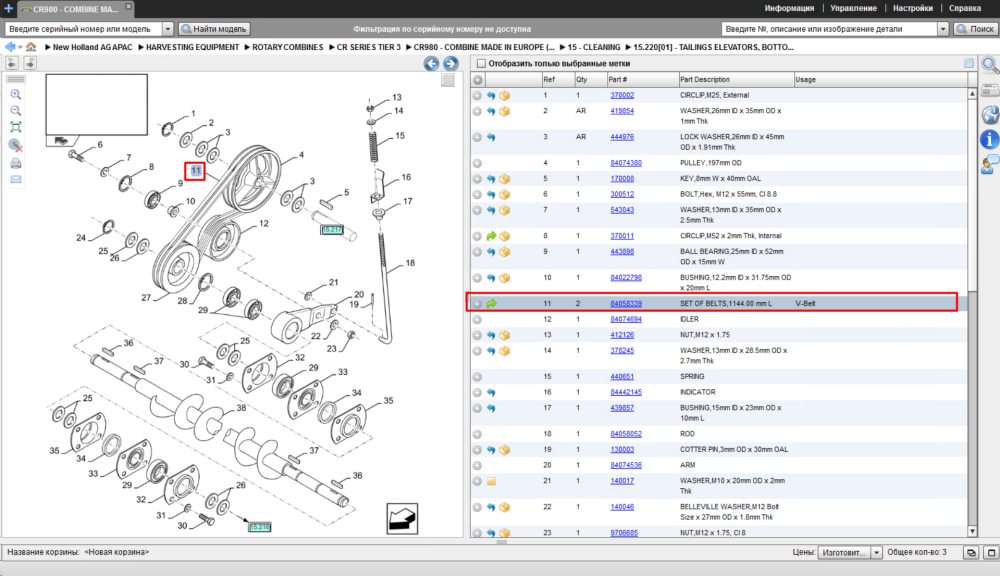Click the home icon in the breadcrumb

point(31,47)
